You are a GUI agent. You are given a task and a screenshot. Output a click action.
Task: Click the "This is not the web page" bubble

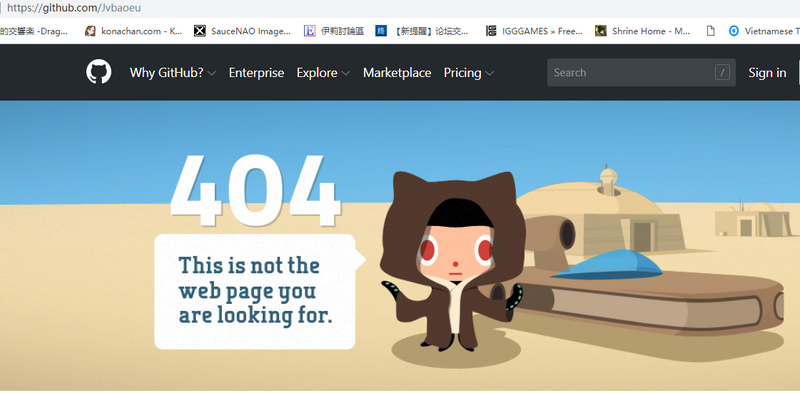coord(259,291)
